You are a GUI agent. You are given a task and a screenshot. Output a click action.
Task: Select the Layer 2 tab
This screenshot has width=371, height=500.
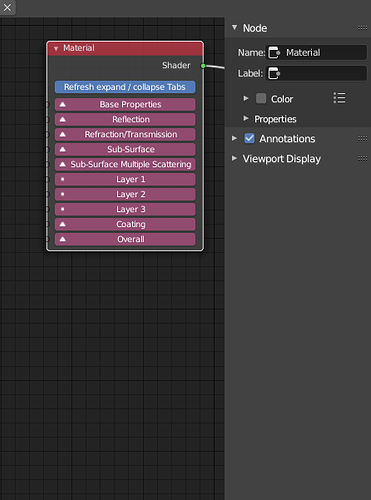(x=125, y=194)
